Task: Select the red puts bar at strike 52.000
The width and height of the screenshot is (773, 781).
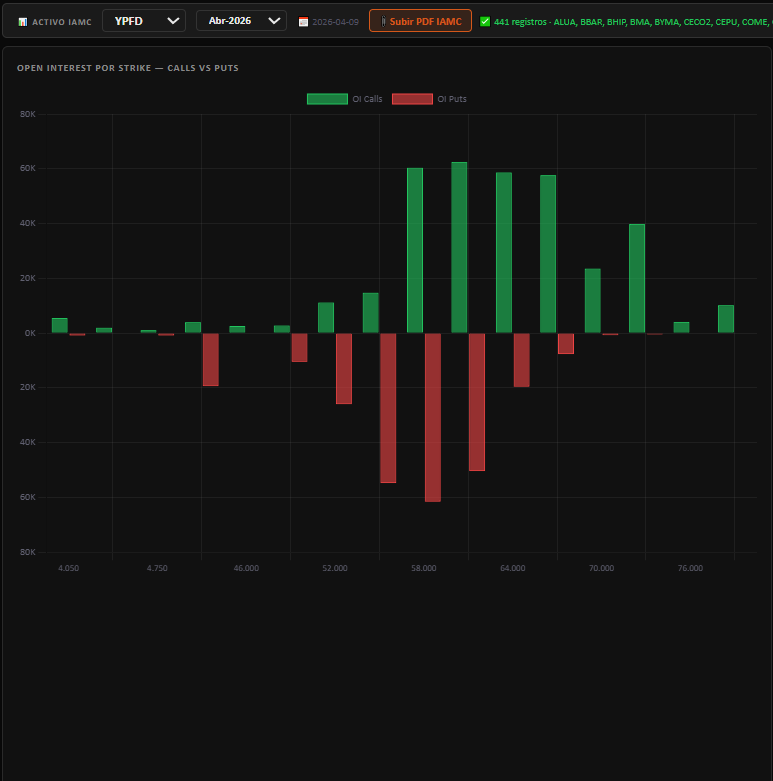Action: (344, 369)
